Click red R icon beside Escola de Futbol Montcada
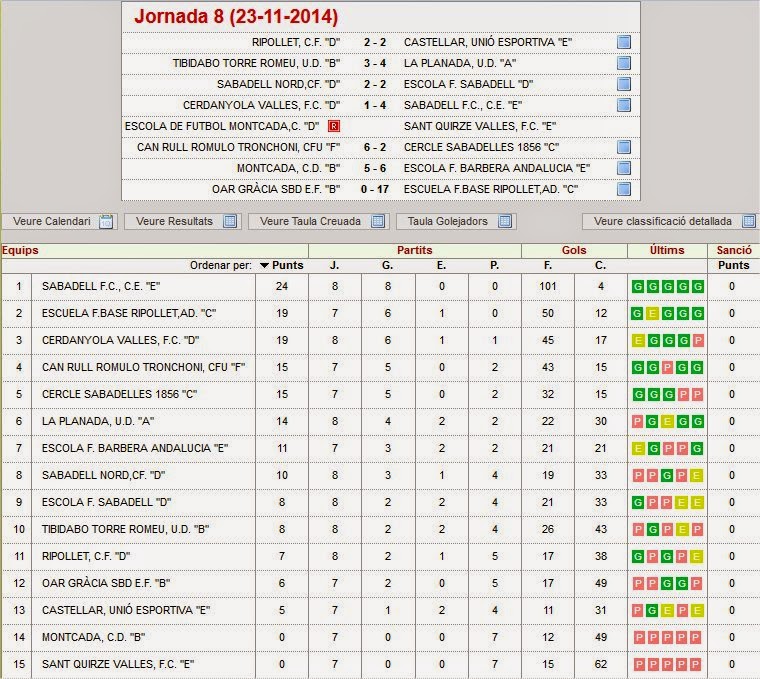This screenshot has width=760, height=679. click(x=334, y=126)
